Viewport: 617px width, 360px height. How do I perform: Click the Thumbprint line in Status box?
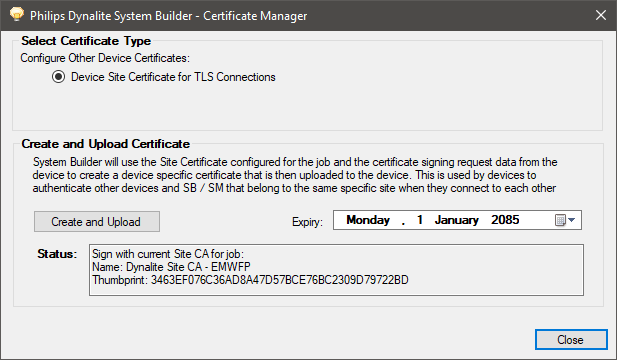(x=250, y=280)
